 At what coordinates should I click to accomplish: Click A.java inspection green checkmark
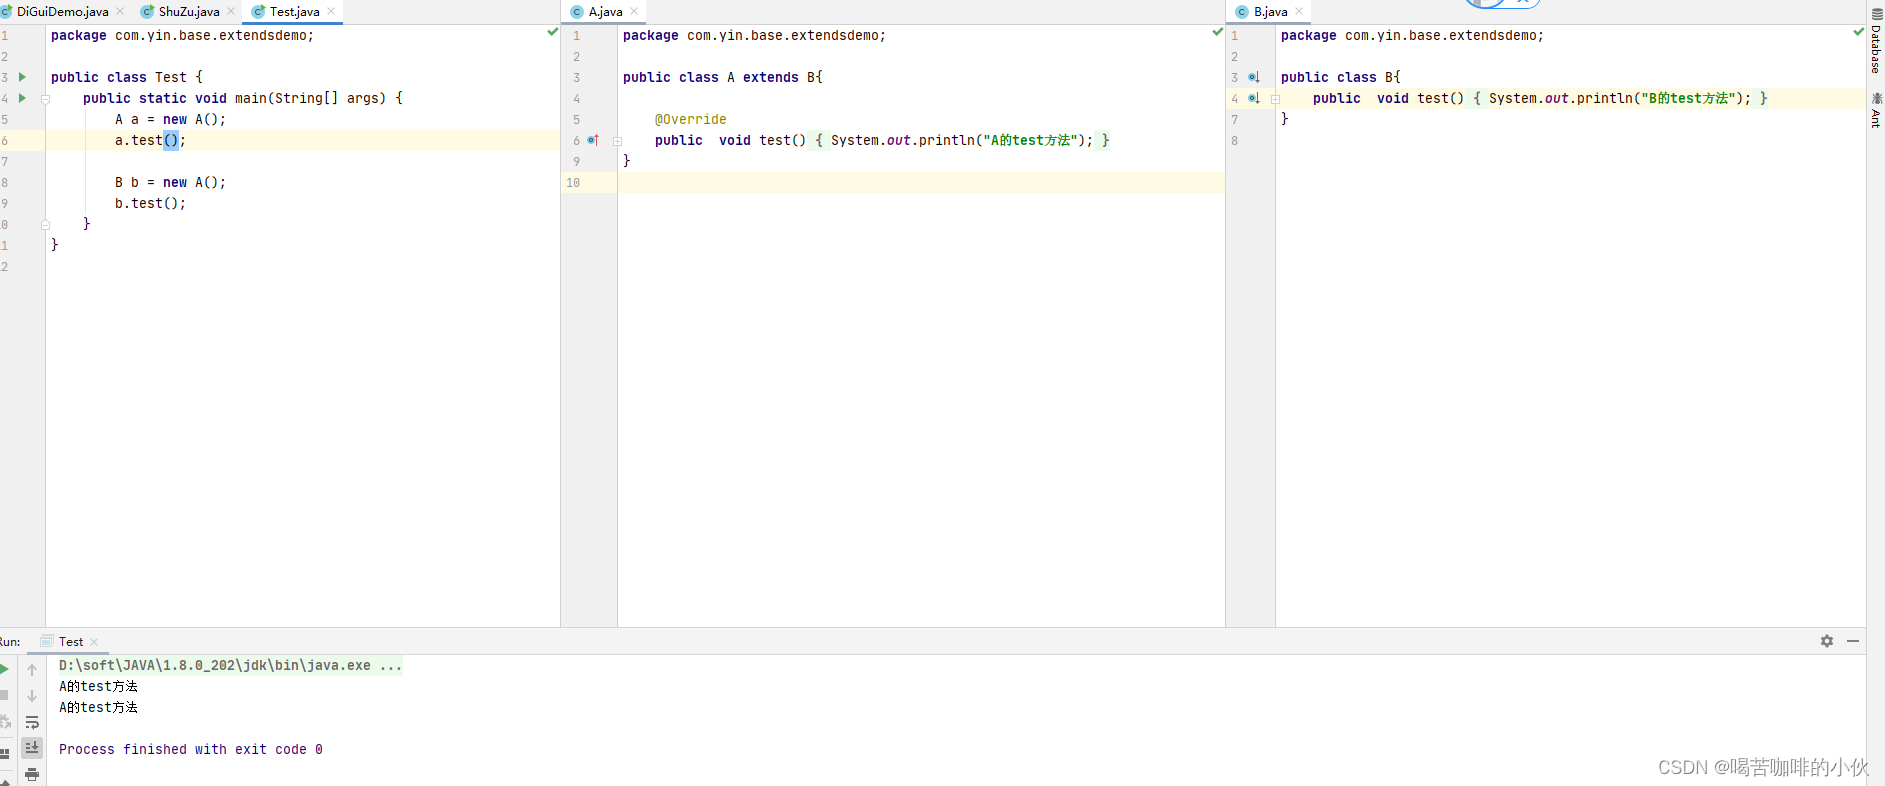click(1217, 32)
